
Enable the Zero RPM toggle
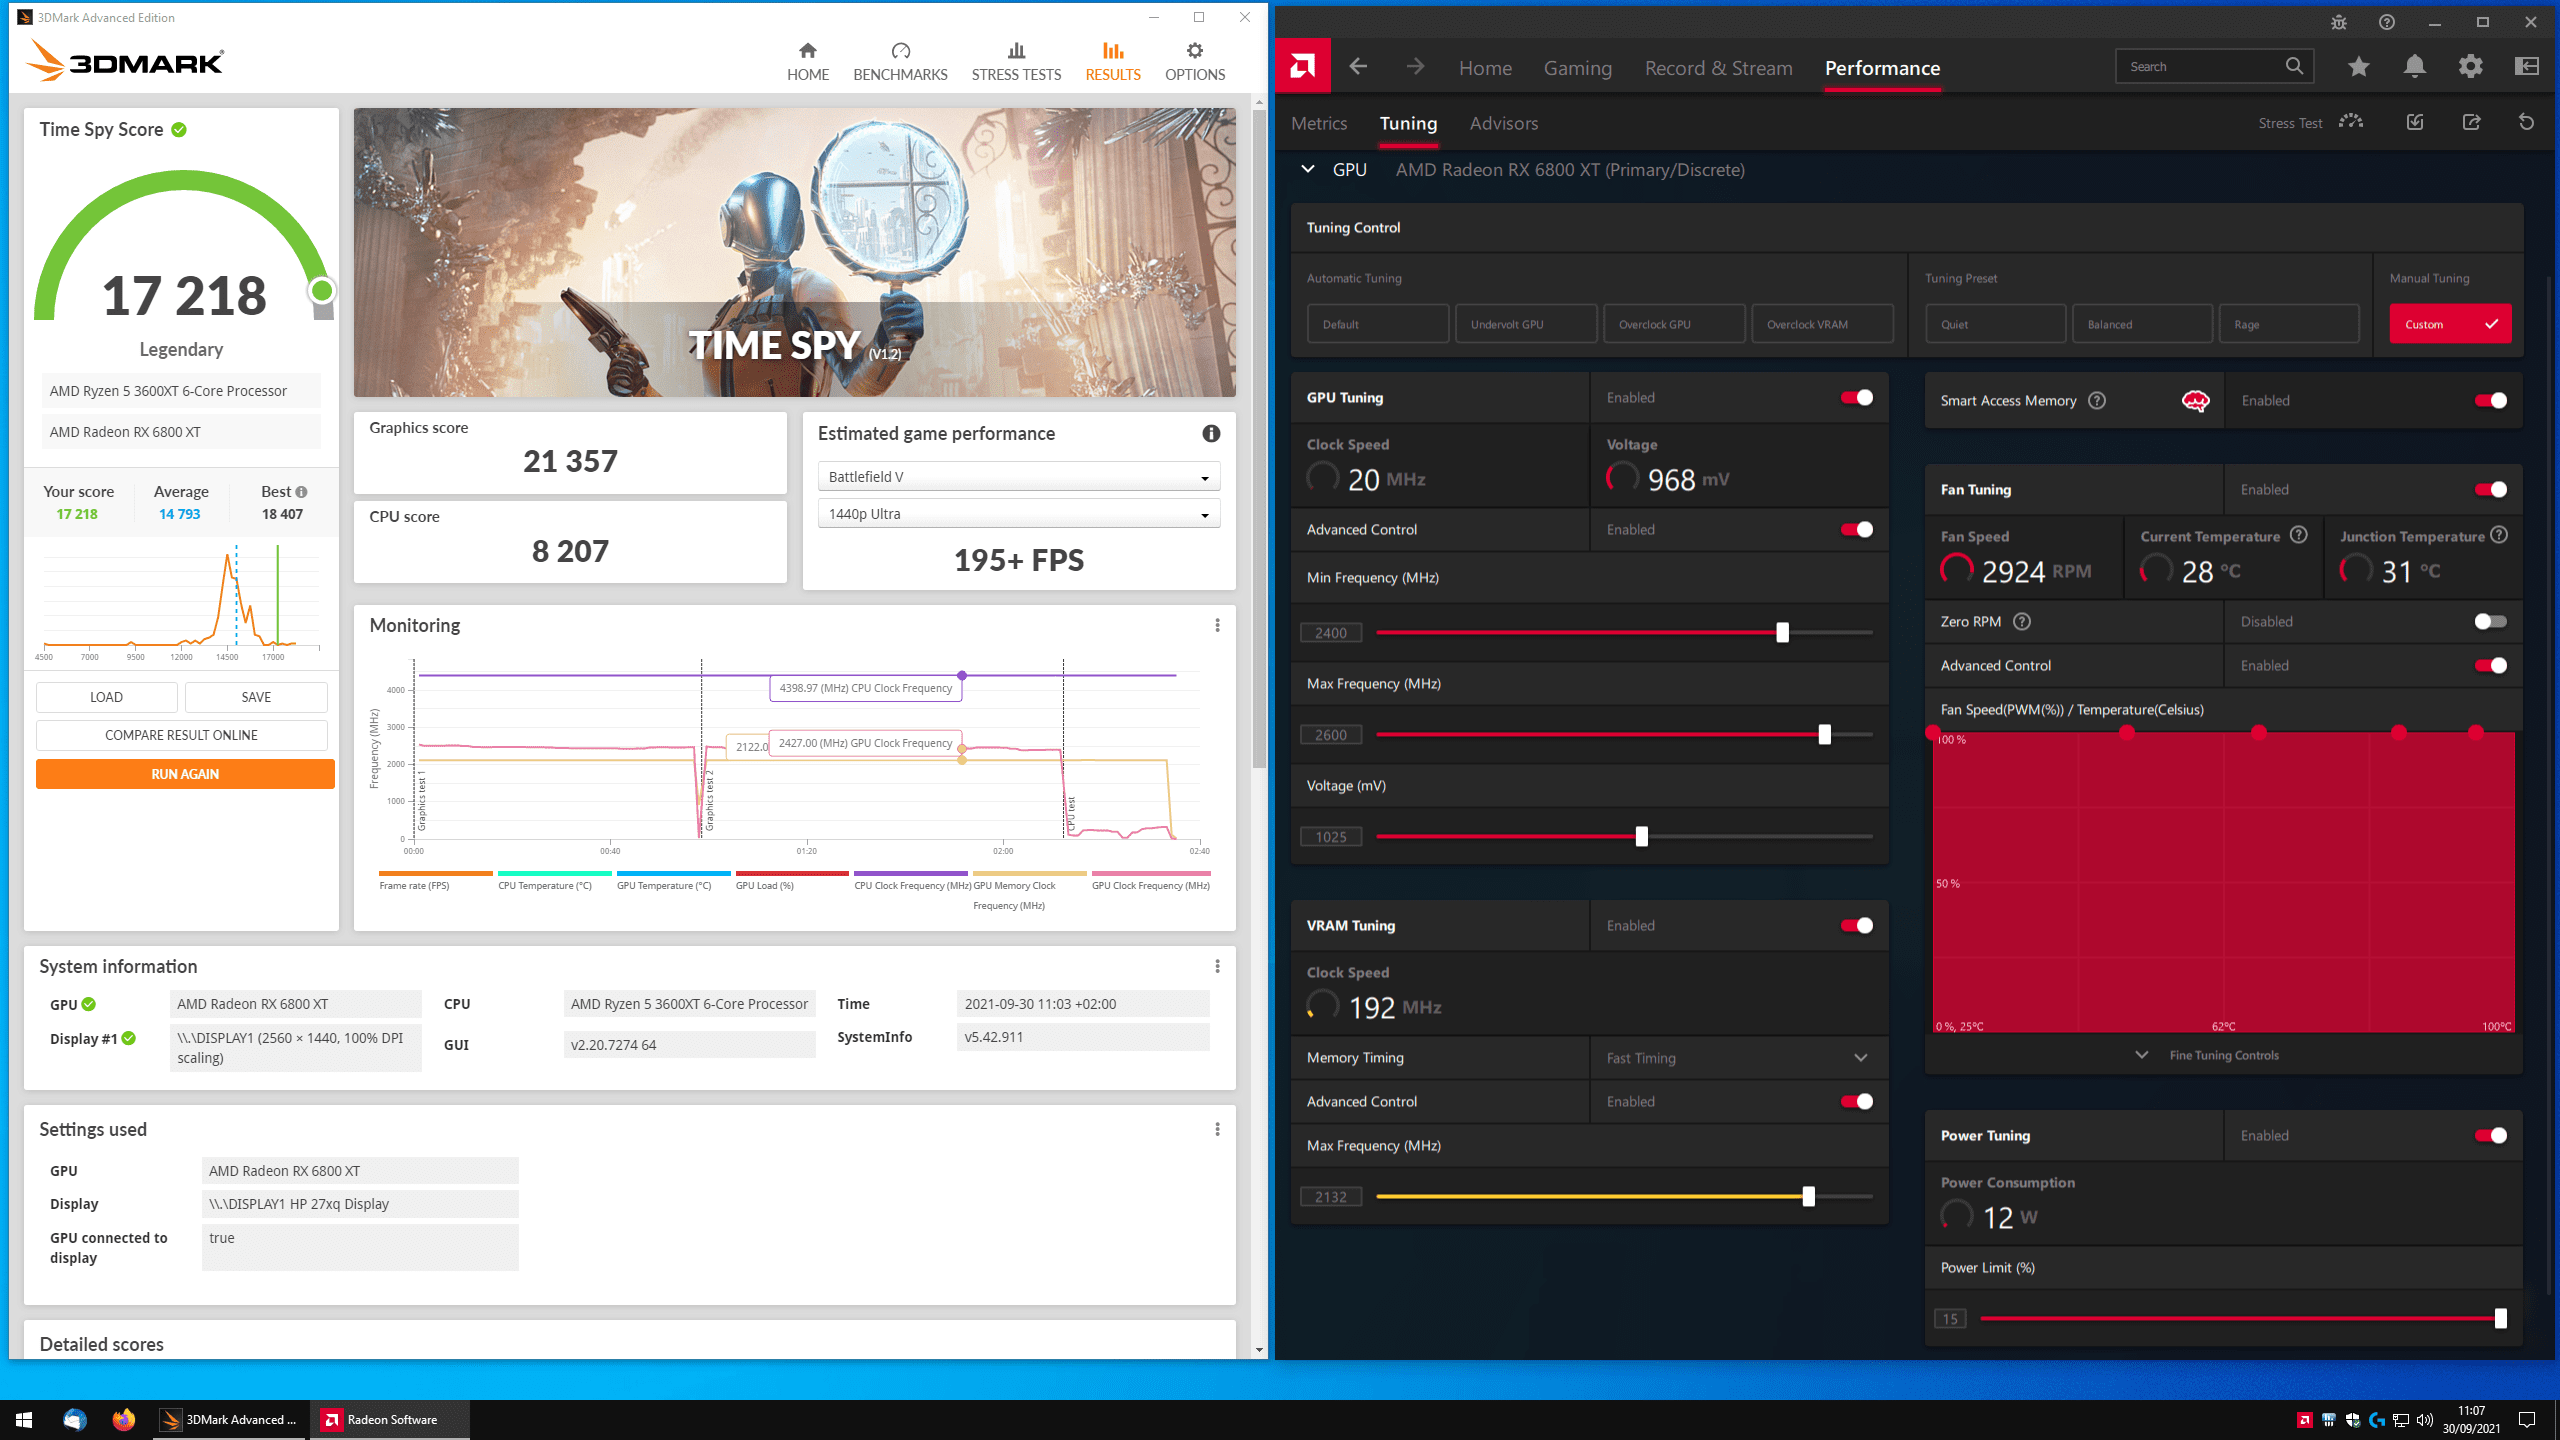click(x=2490, y=622)
